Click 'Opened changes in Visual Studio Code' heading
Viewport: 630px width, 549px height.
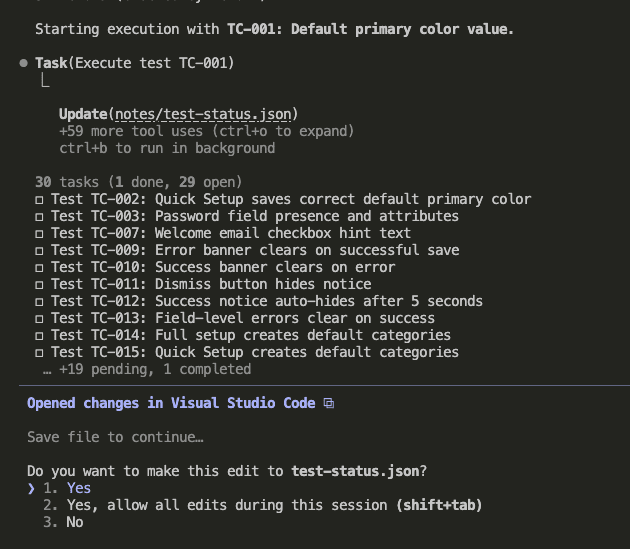(171, 403)
